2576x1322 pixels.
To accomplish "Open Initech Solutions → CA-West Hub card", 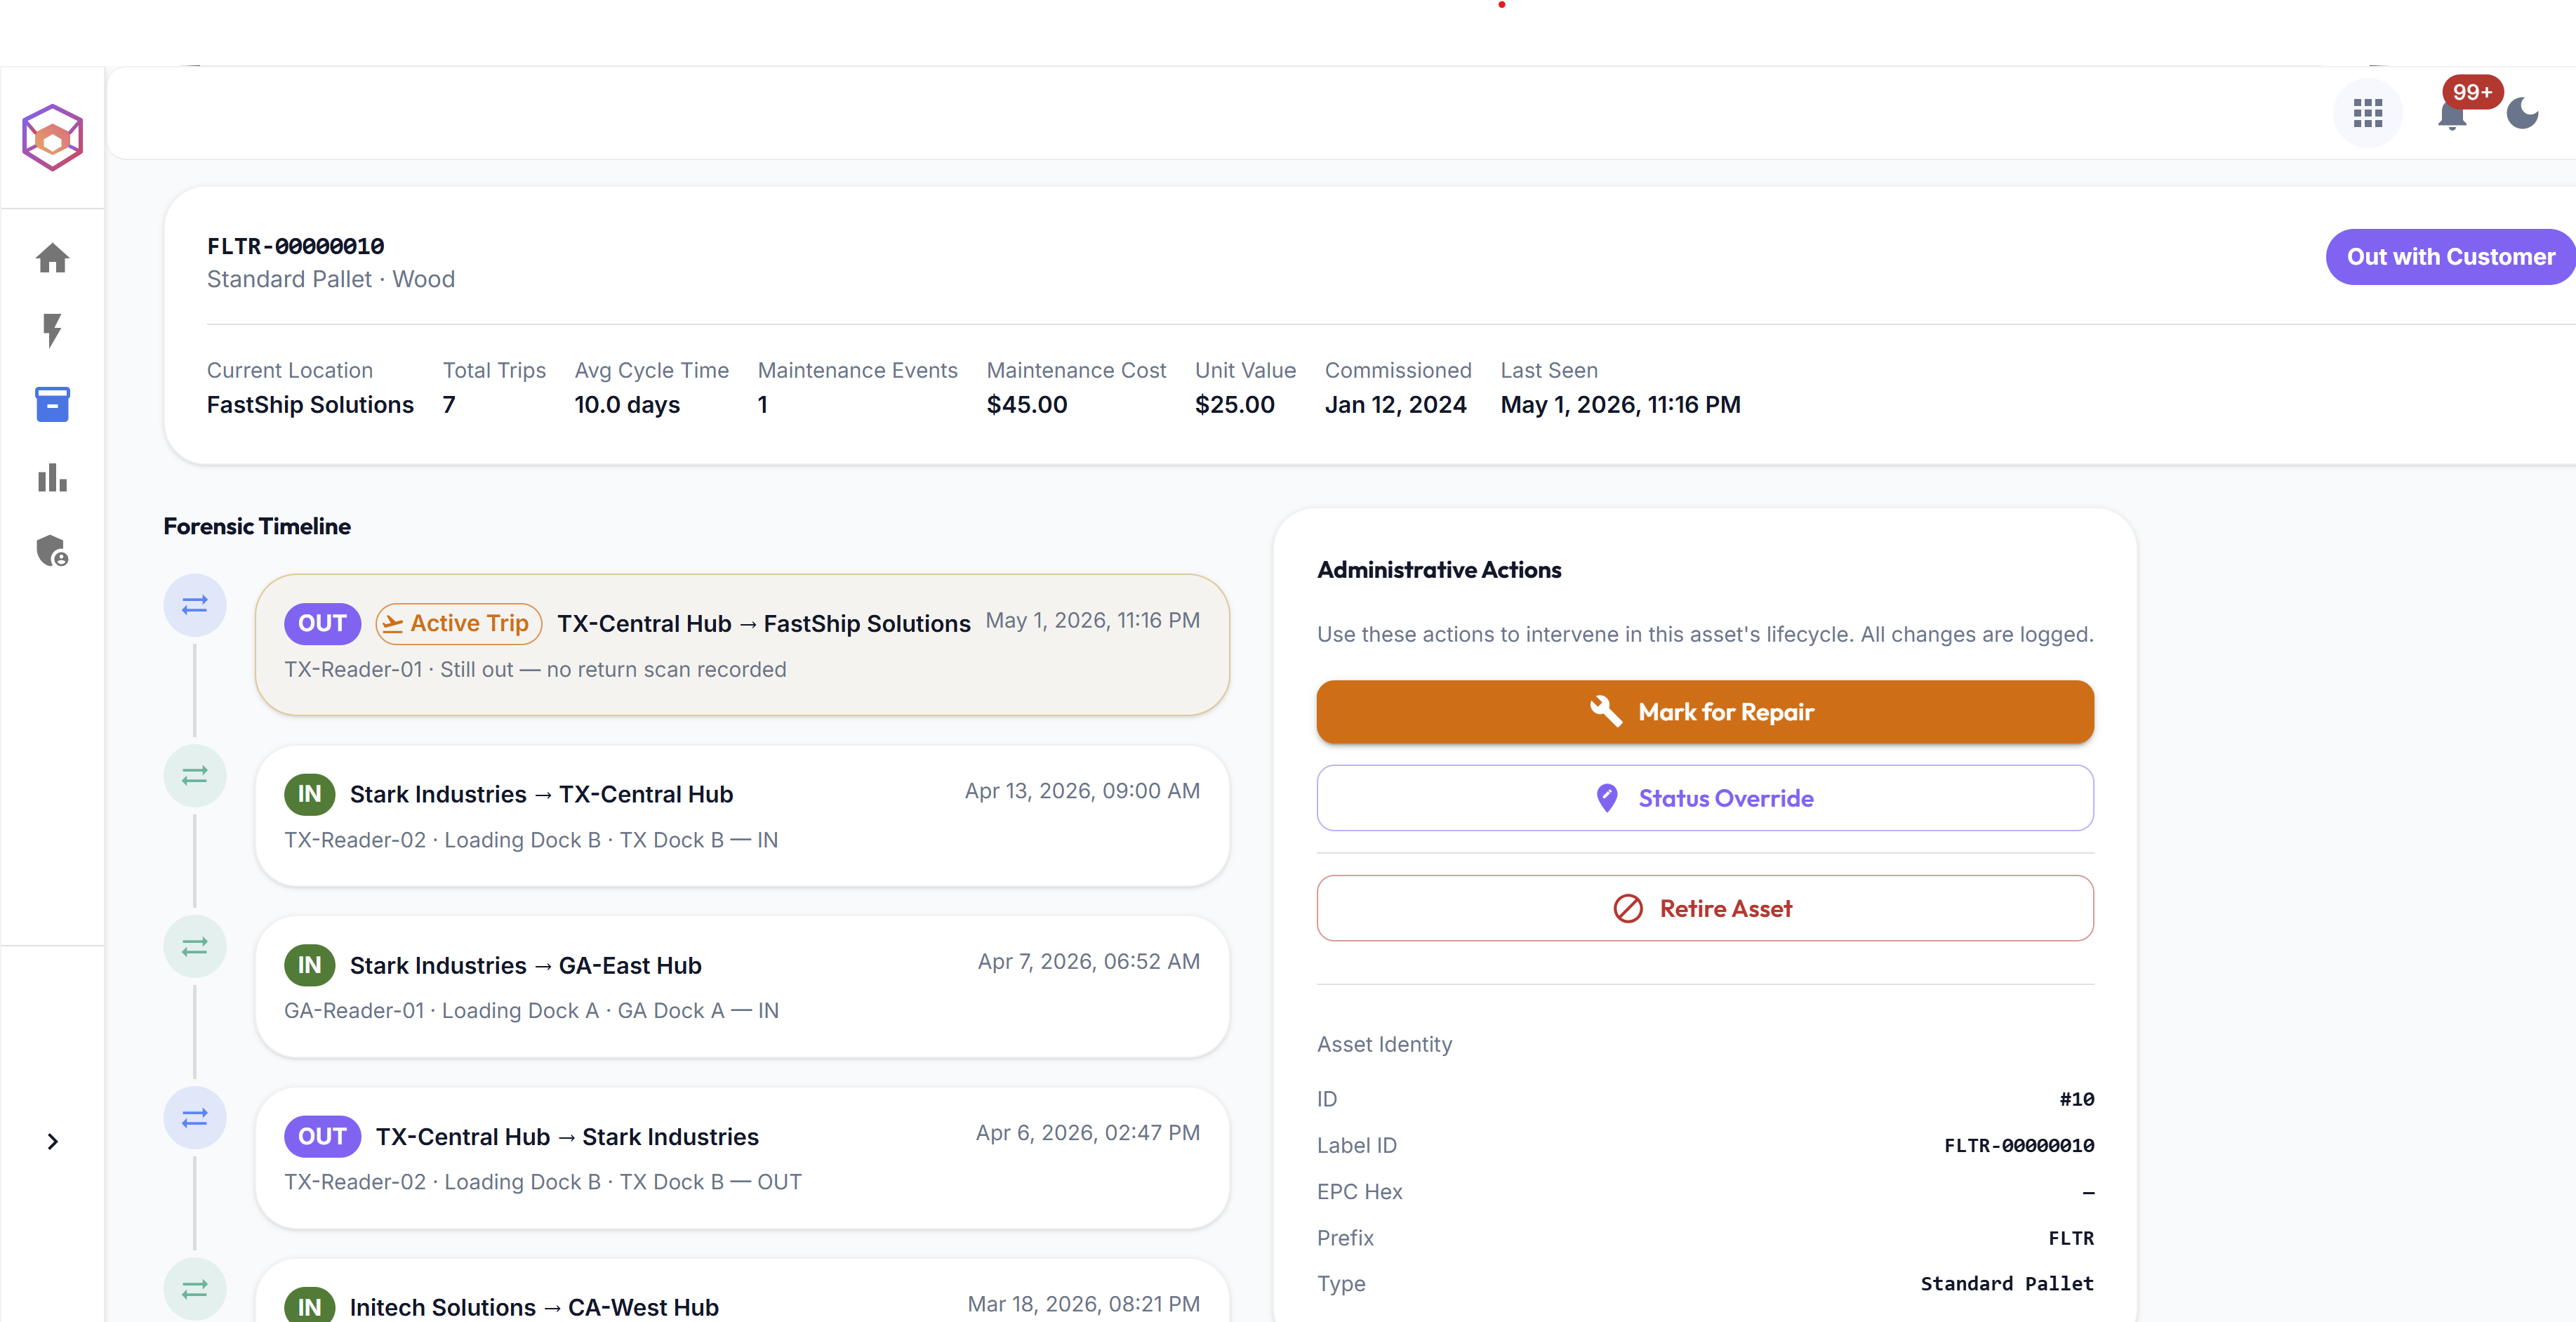I will pos(742,1290).
